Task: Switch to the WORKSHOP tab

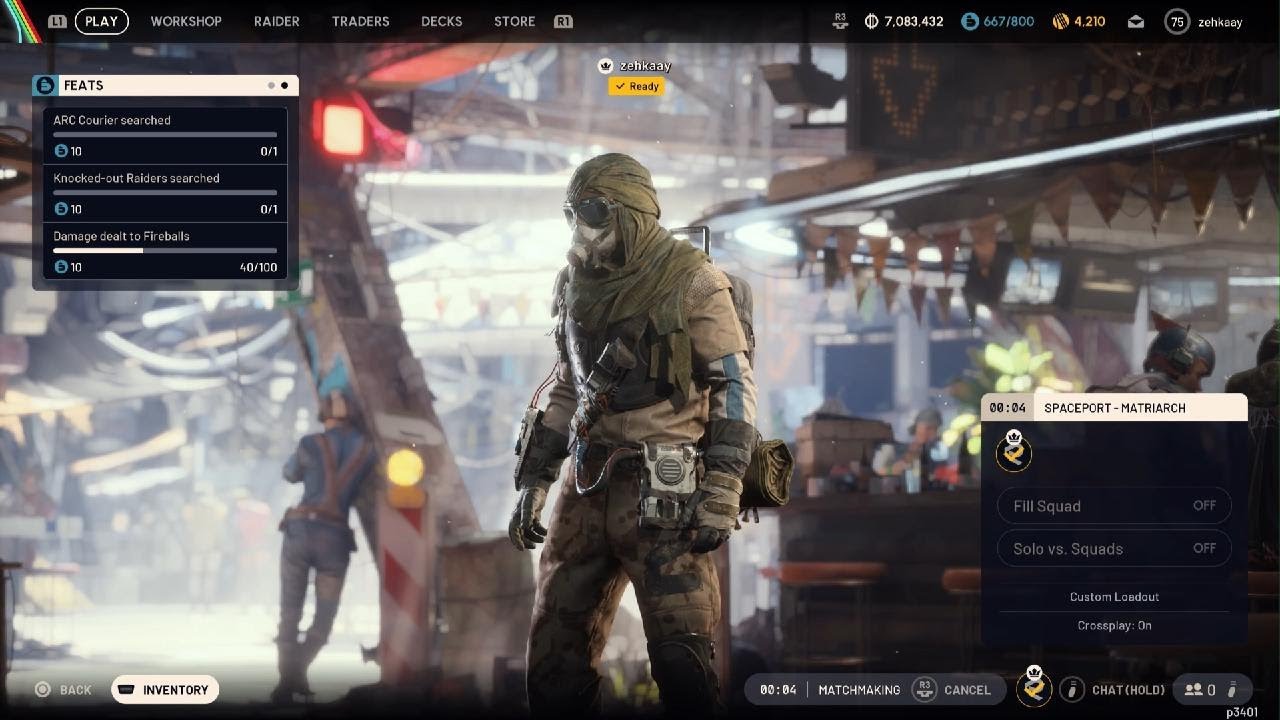Action: tap(186, 21)
